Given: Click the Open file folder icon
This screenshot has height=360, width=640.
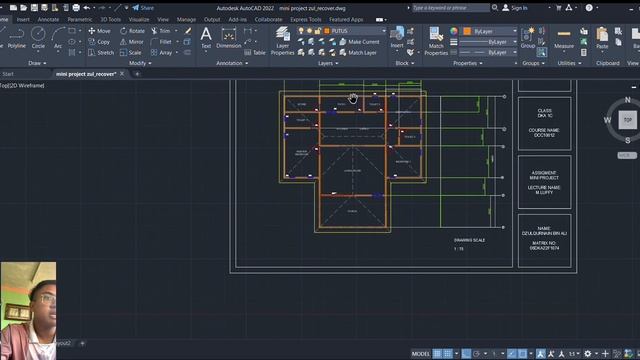Looking at the screenshot, I should coord(24,8).
